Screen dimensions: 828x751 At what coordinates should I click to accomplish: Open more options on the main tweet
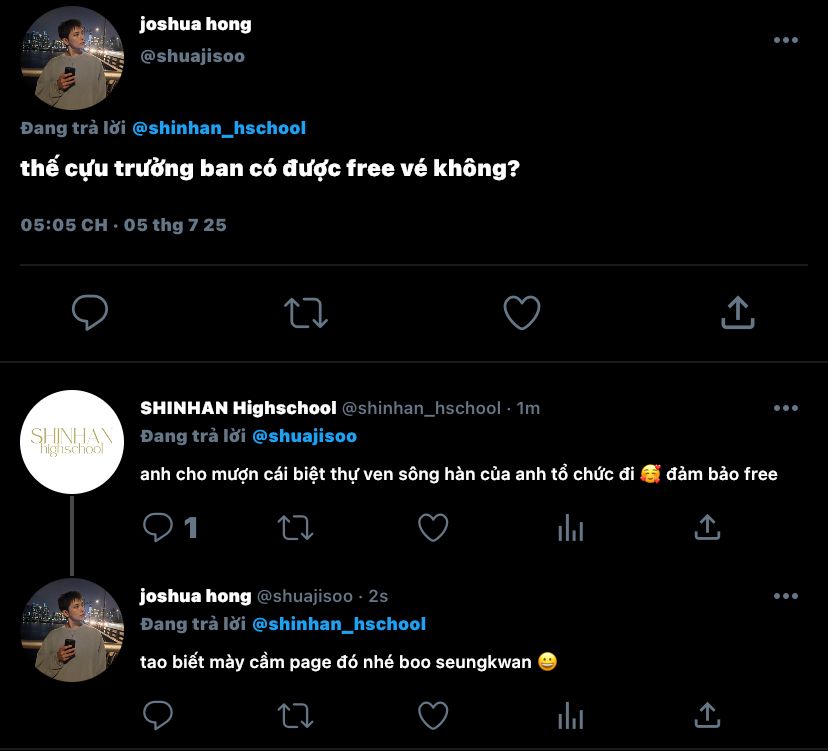(786, 40)
